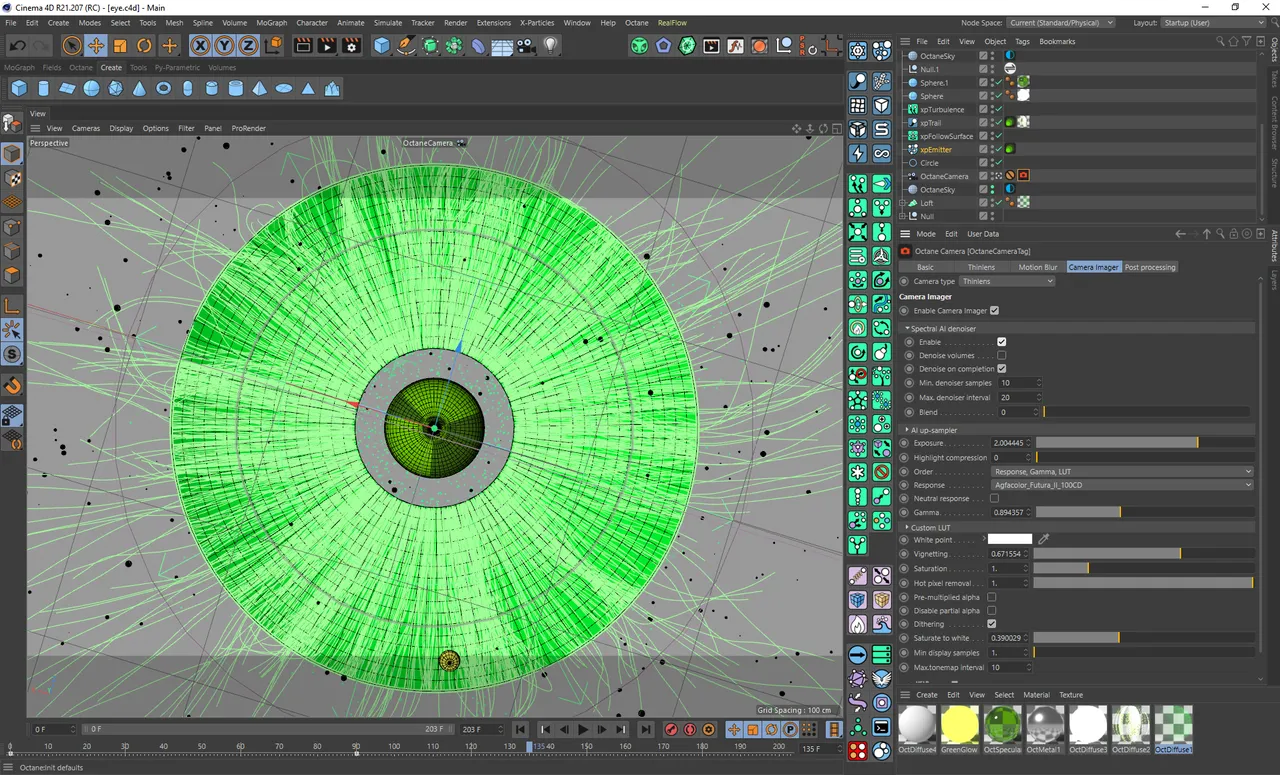The height and width of the screenshot is (775, 1280).
Task: Click the Spline Pen tool icon
Action: 406,45
